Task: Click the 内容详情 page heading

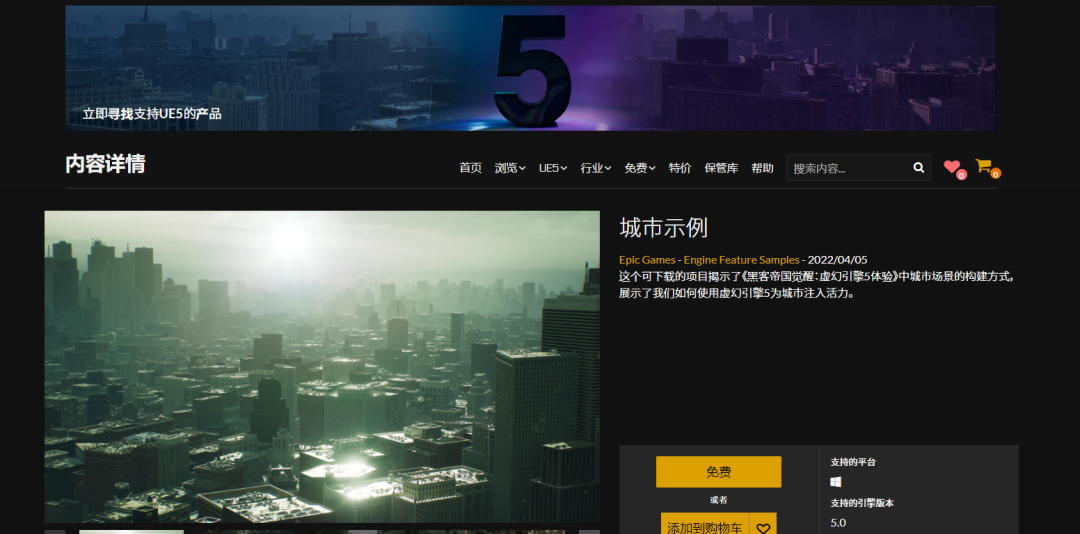Action: (x=105, y=164)
